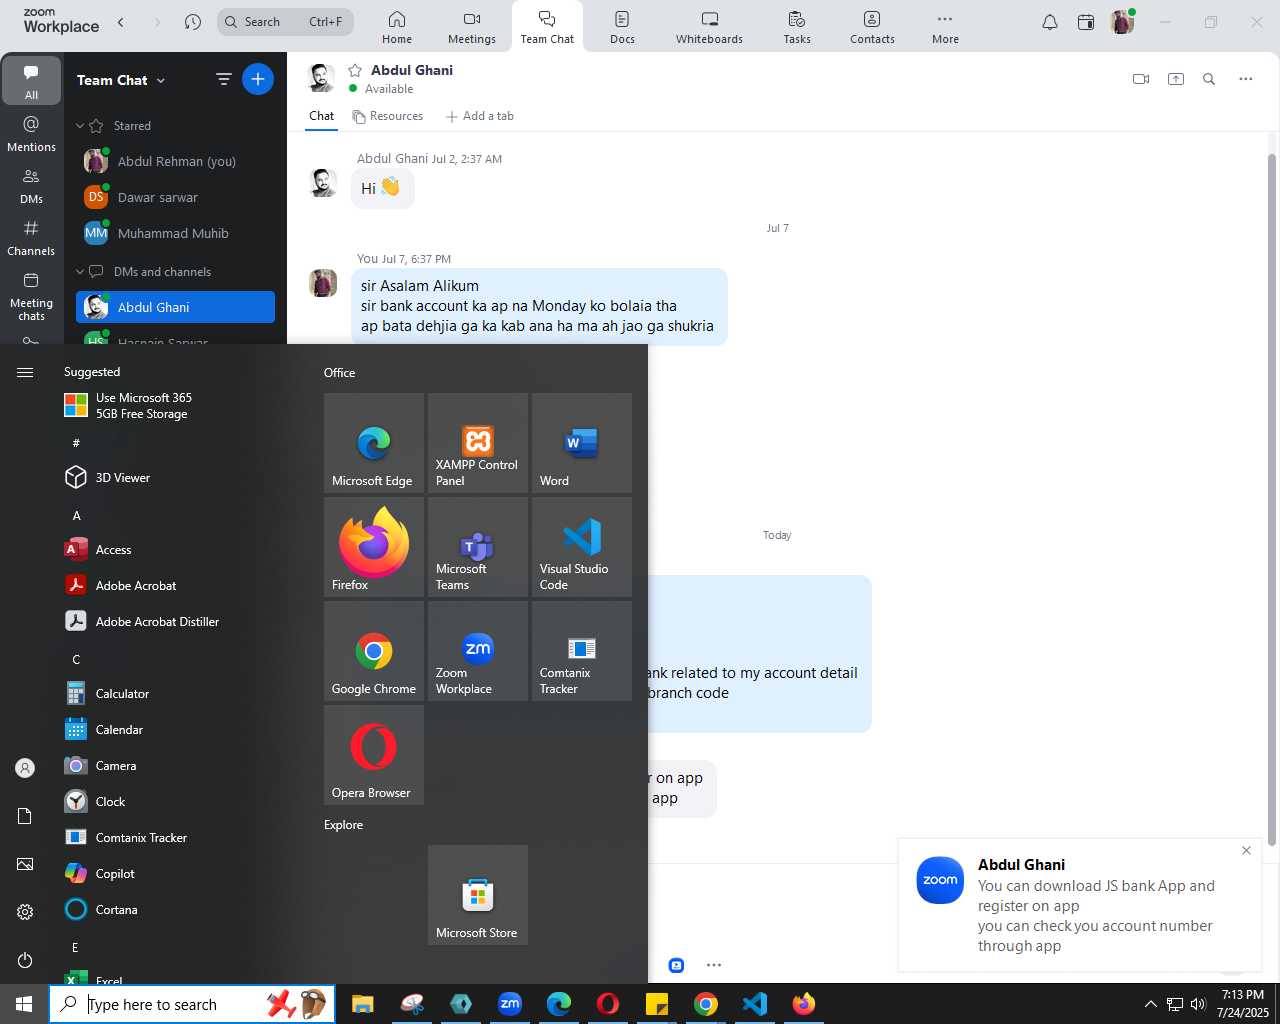Open chat with Muhammad Muhib
Image resolution: width=1280 pixels, height=1024 pixels.
[175, 233]
